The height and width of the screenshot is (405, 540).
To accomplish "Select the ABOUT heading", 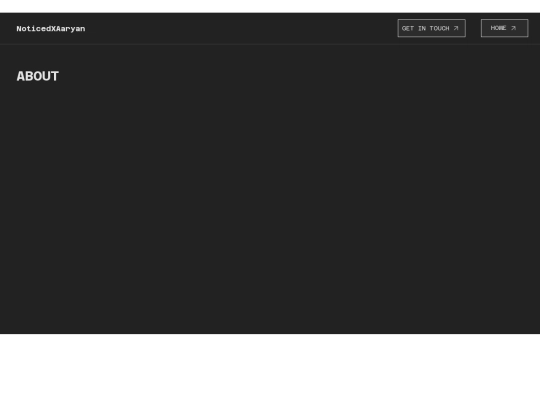I will tap(38, 76).
